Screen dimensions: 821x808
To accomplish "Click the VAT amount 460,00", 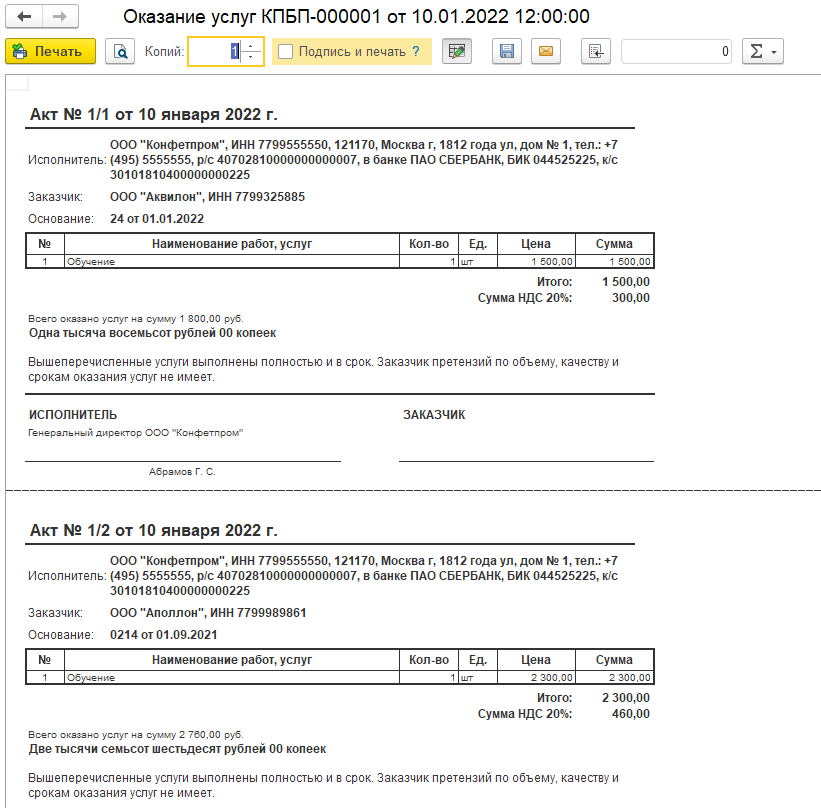I will coord(631,714).
